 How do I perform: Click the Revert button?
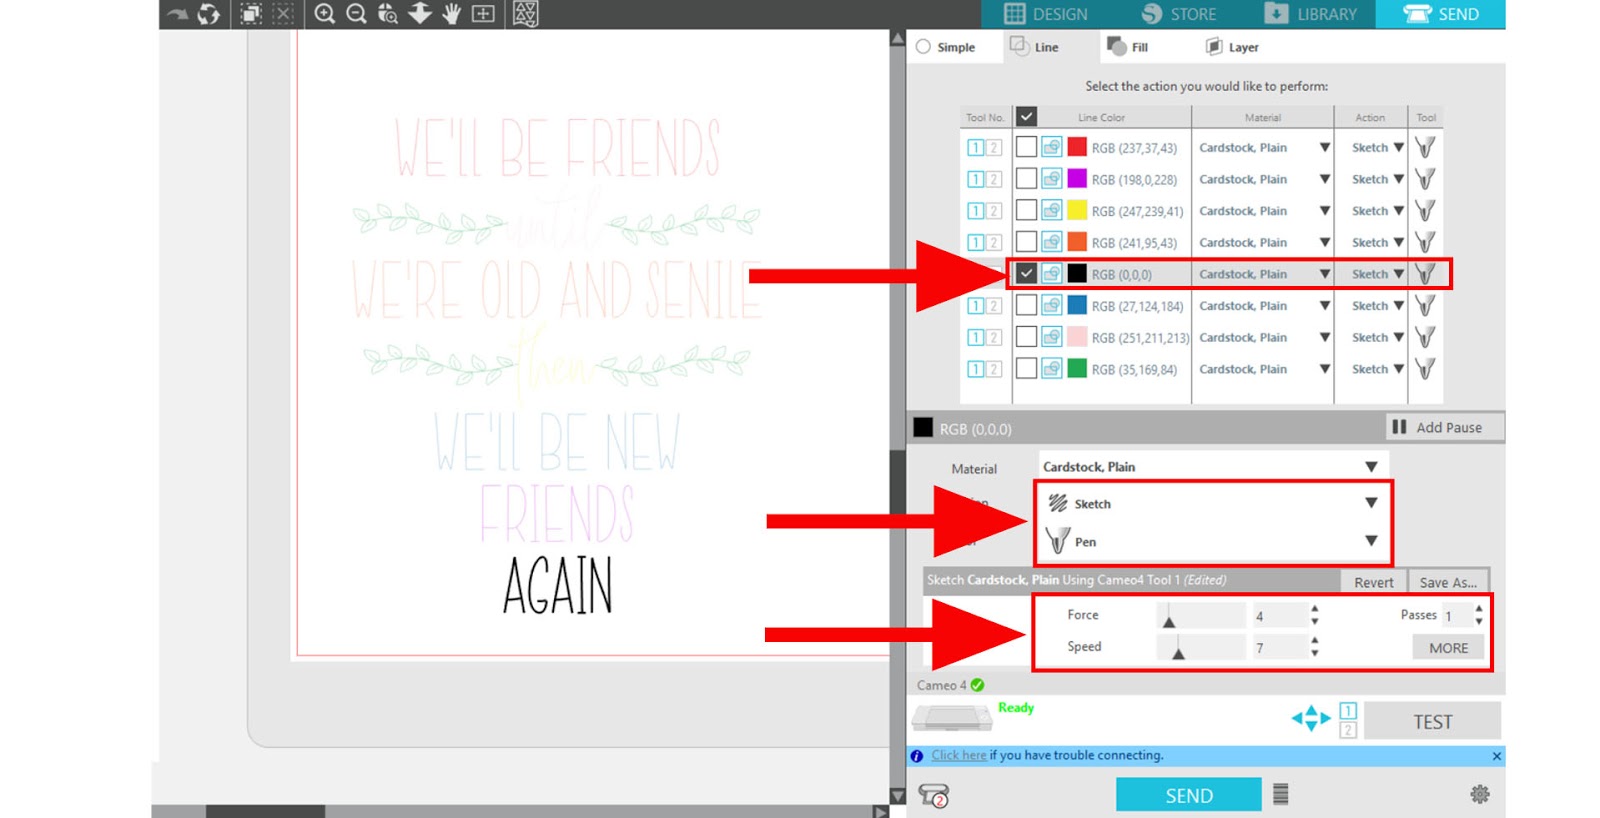[1373, 582]
